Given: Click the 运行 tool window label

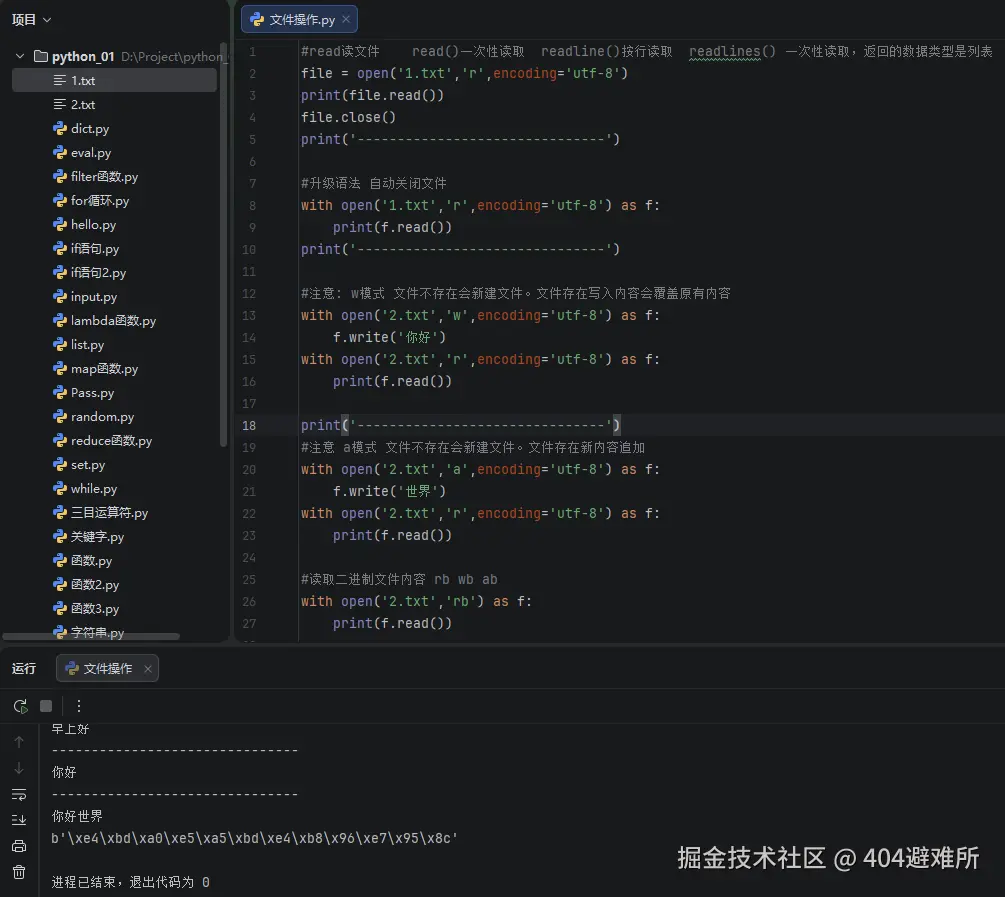Looking at the screenshot, I should point(24,669).
